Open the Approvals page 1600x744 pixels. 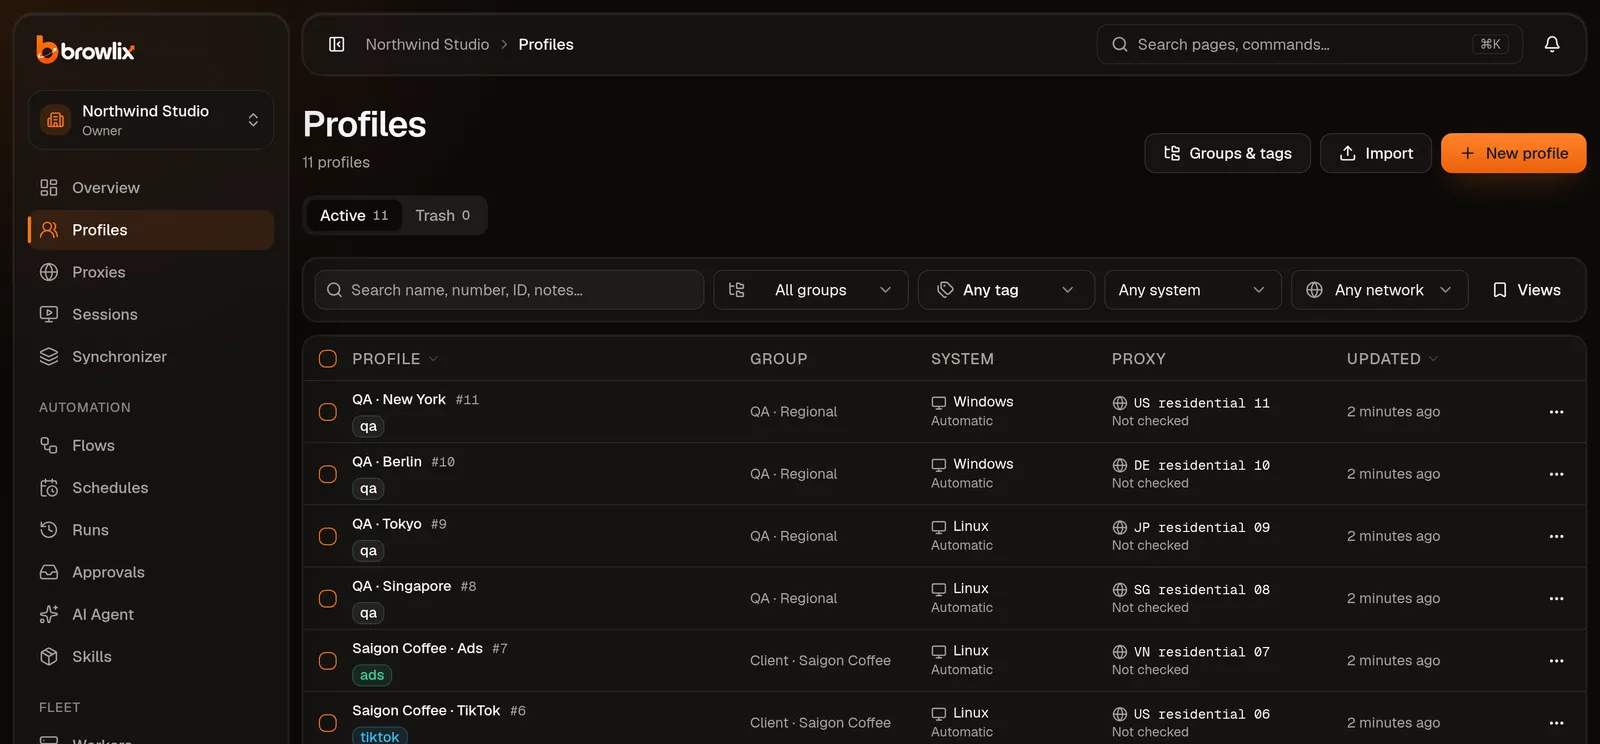point(151,572)
